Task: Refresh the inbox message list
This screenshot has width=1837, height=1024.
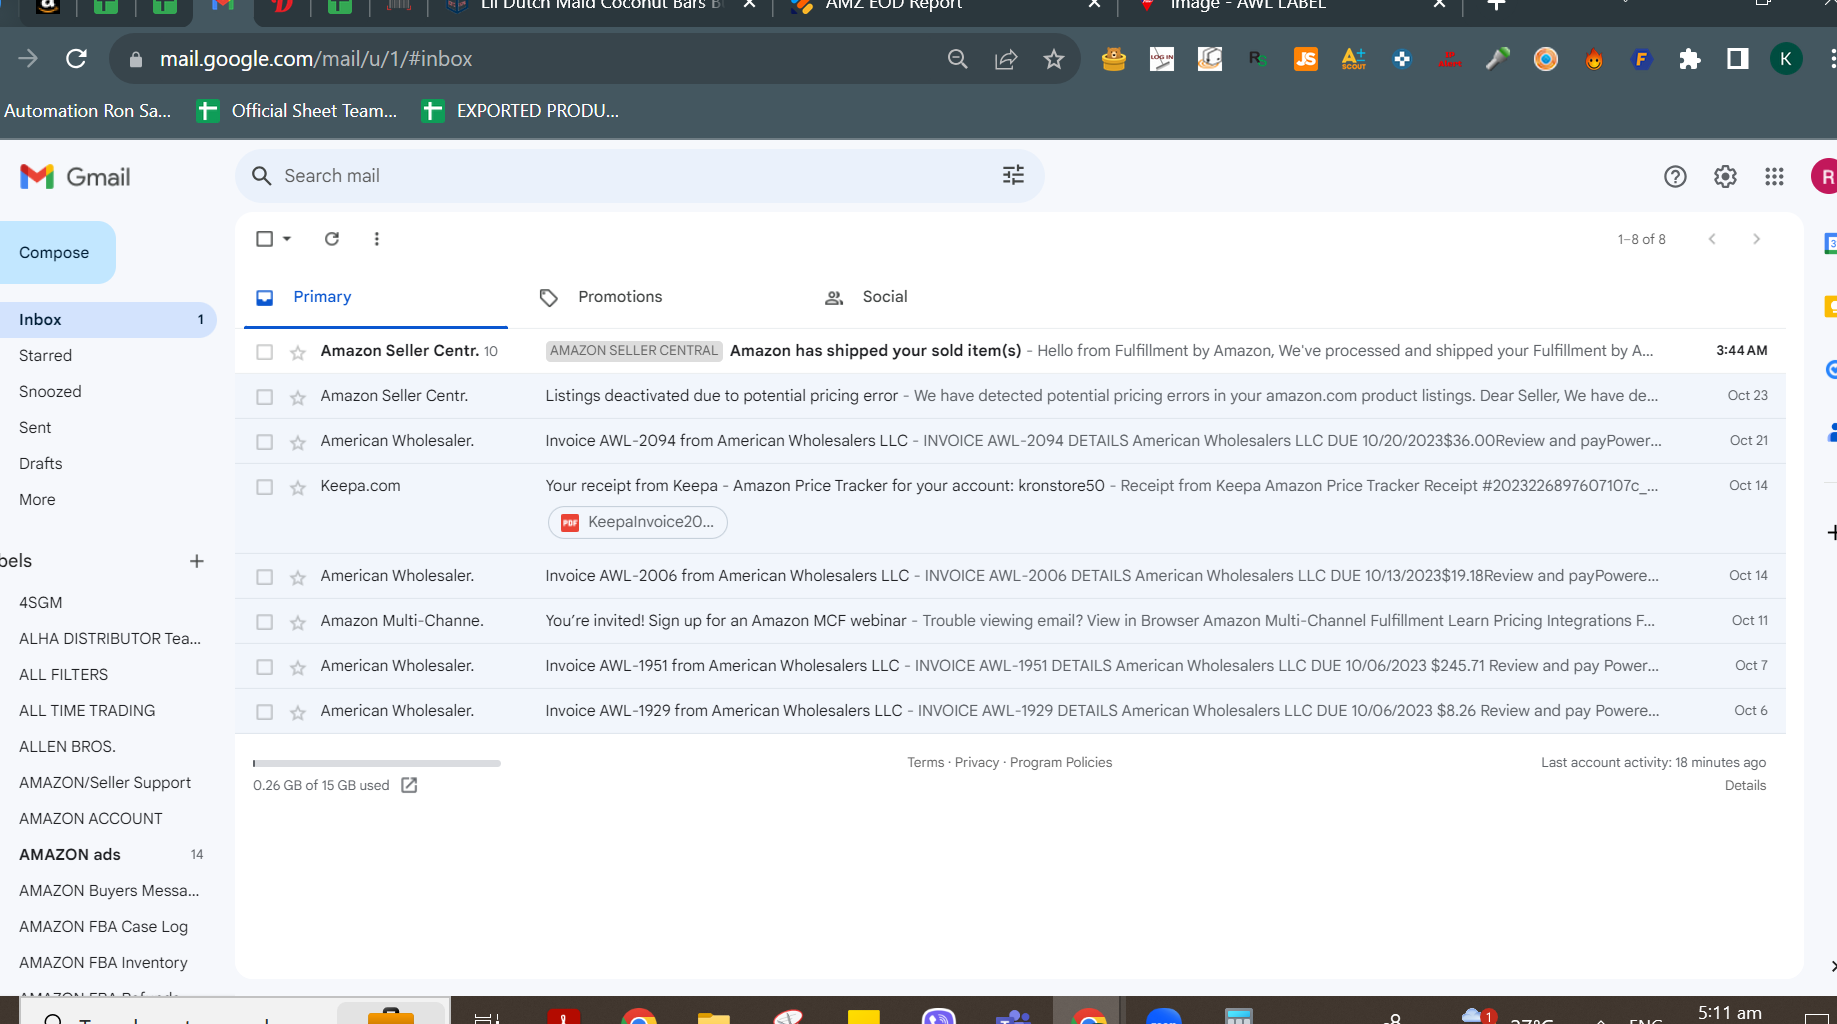Action: click(x=332, y=239)
